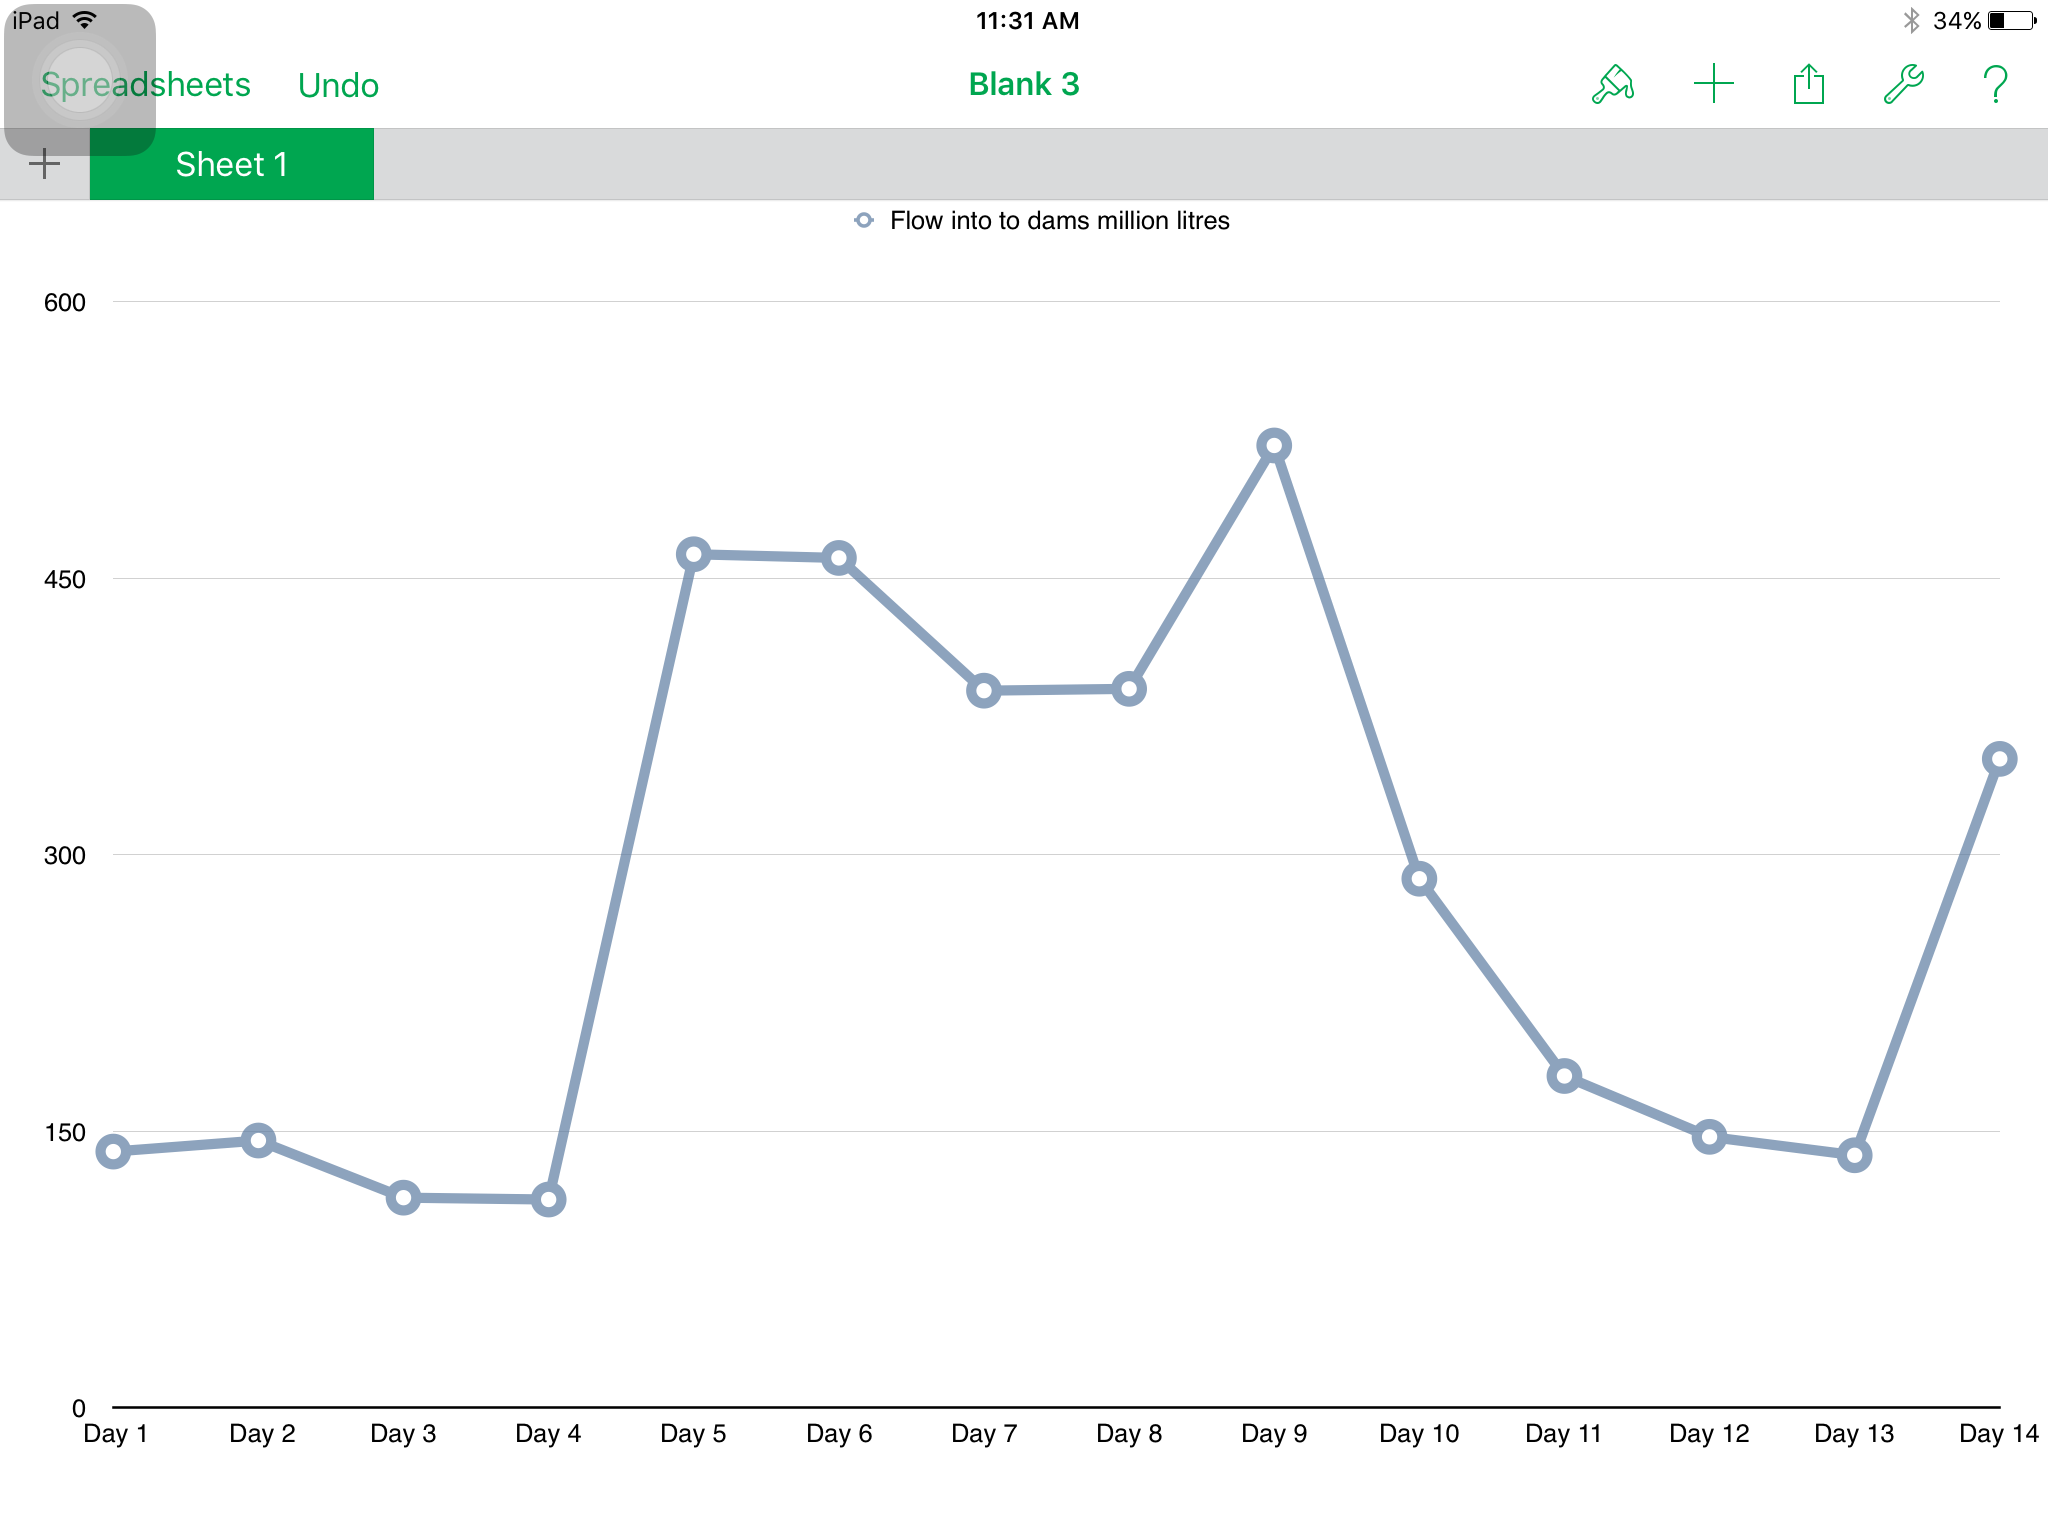Open the Format paintbrush menu
Image resolution: width=2048 pixels, height=1536 pixels.
click(1612, 85)
